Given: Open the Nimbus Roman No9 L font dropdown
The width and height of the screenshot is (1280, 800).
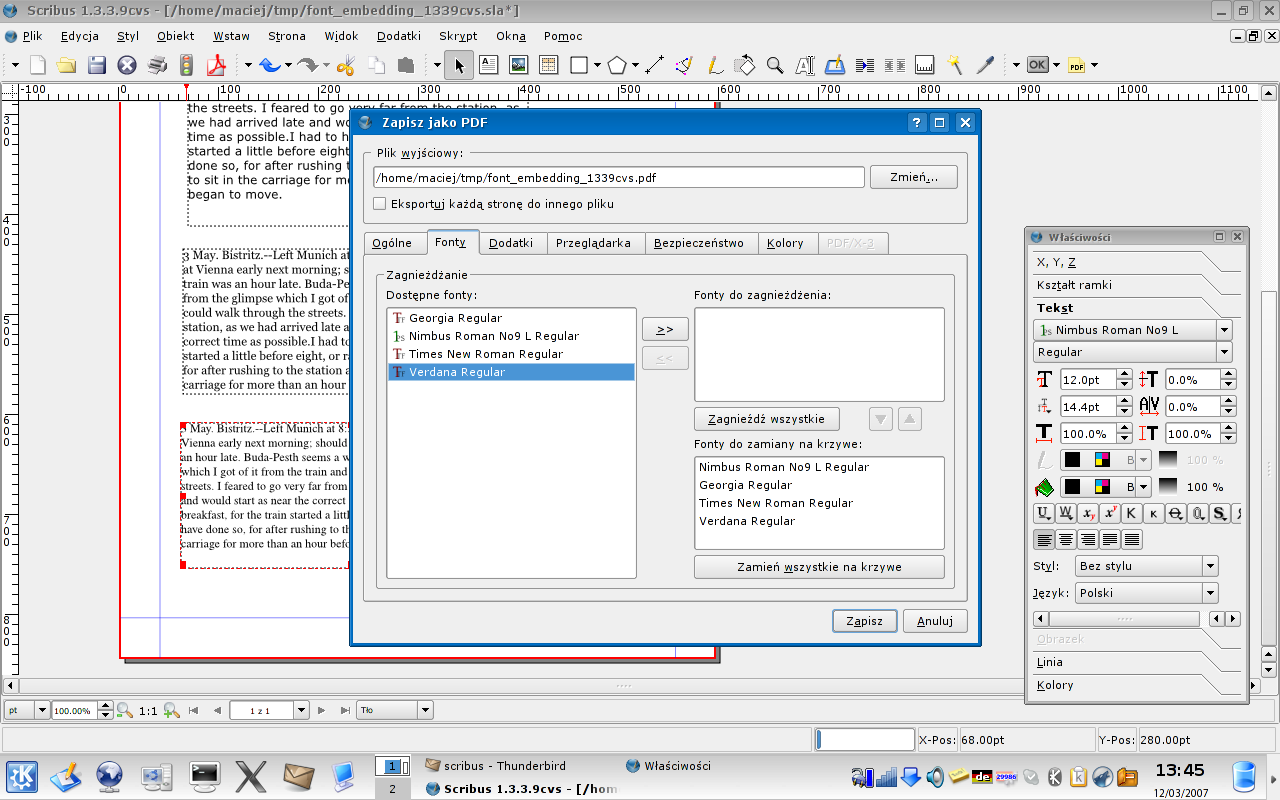Looking at the screenshot, I should pos(1224,330).
